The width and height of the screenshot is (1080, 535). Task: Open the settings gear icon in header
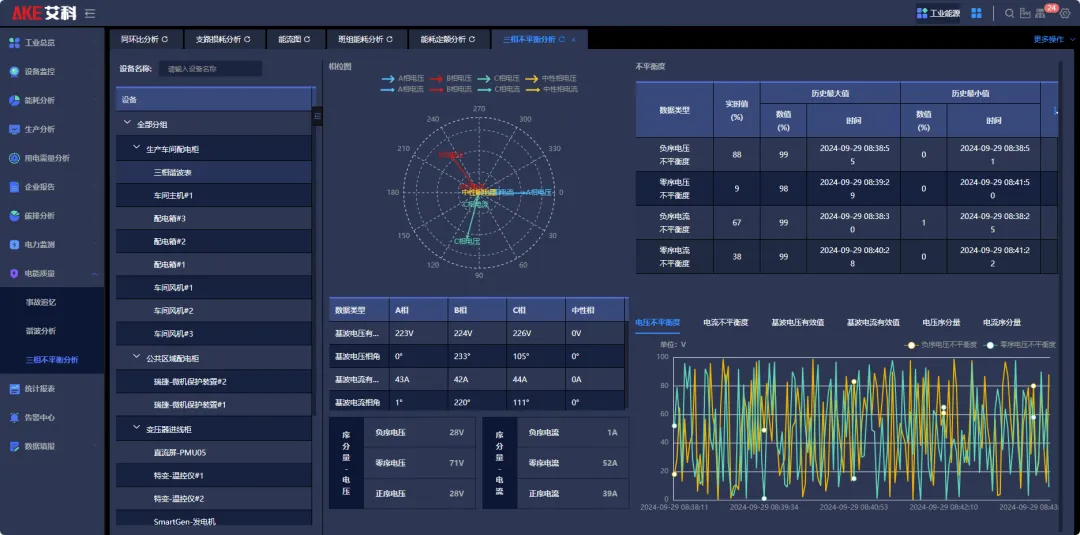coord(1064,13)
